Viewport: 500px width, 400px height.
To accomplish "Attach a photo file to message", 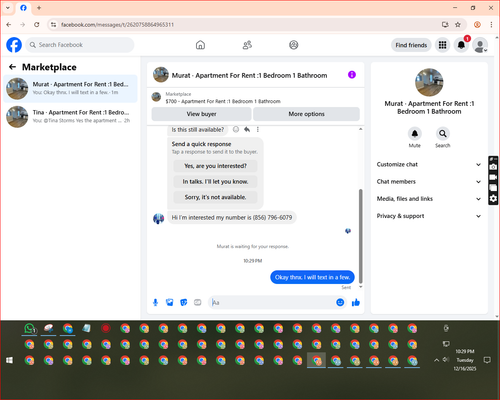I will (170, 302).
